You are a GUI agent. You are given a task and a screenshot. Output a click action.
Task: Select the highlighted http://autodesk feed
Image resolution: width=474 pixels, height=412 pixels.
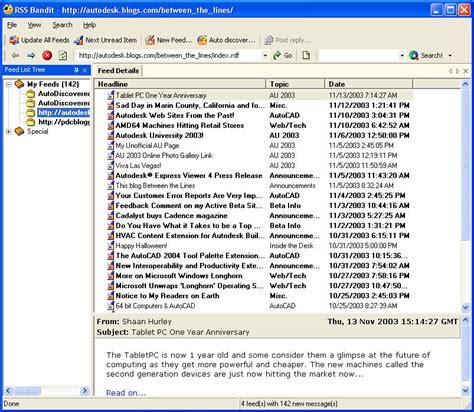64,112
